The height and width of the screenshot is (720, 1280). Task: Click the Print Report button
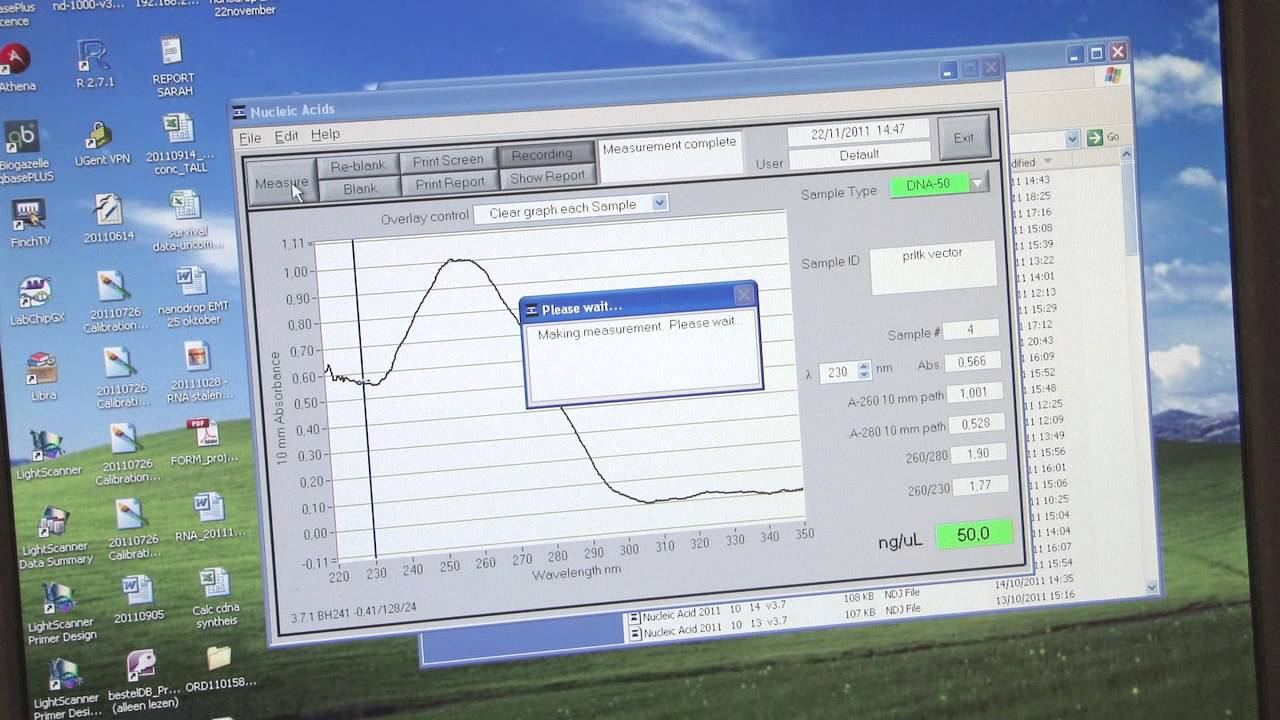(x=450, y=183)
